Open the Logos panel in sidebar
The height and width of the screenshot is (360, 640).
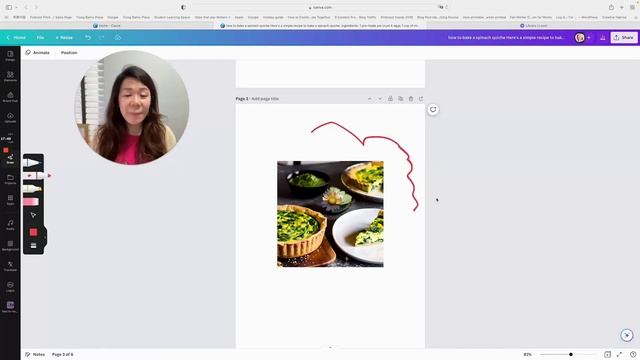(10, 287)
